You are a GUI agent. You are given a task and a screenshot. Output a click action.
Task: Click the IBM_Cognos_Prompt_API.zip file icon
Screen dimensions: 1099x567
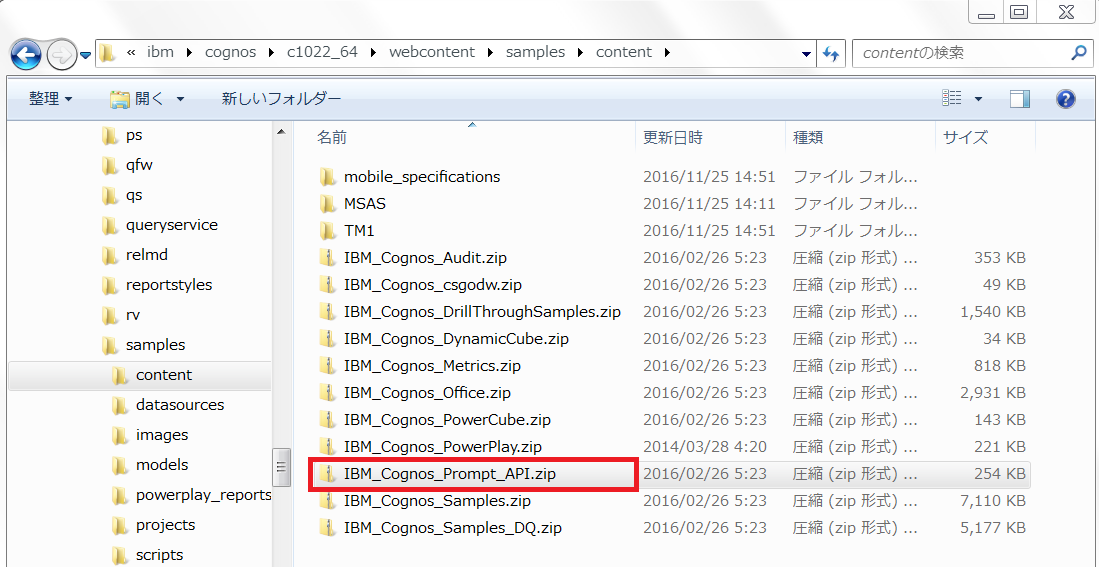click(x=327, y=474)
